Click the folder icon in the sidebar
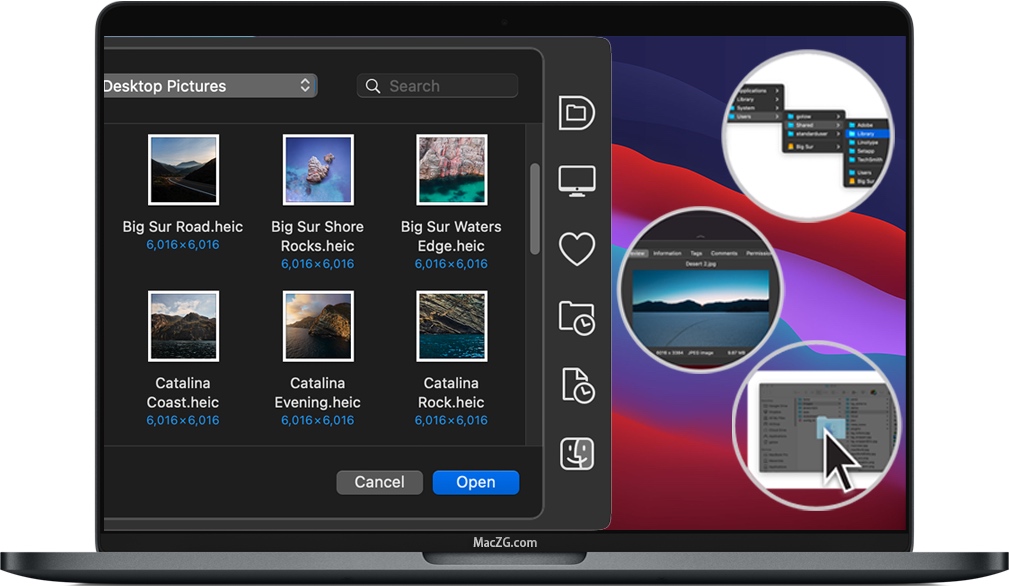Viewport: 1009px width, 586px height. click(x=576, y=112)
